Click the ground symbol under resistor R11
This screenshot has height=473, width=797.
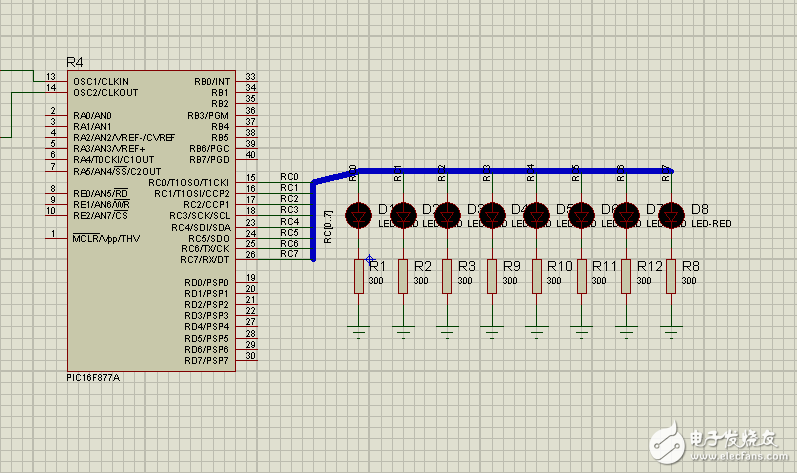pyautogui.click(x=581, y=332)
